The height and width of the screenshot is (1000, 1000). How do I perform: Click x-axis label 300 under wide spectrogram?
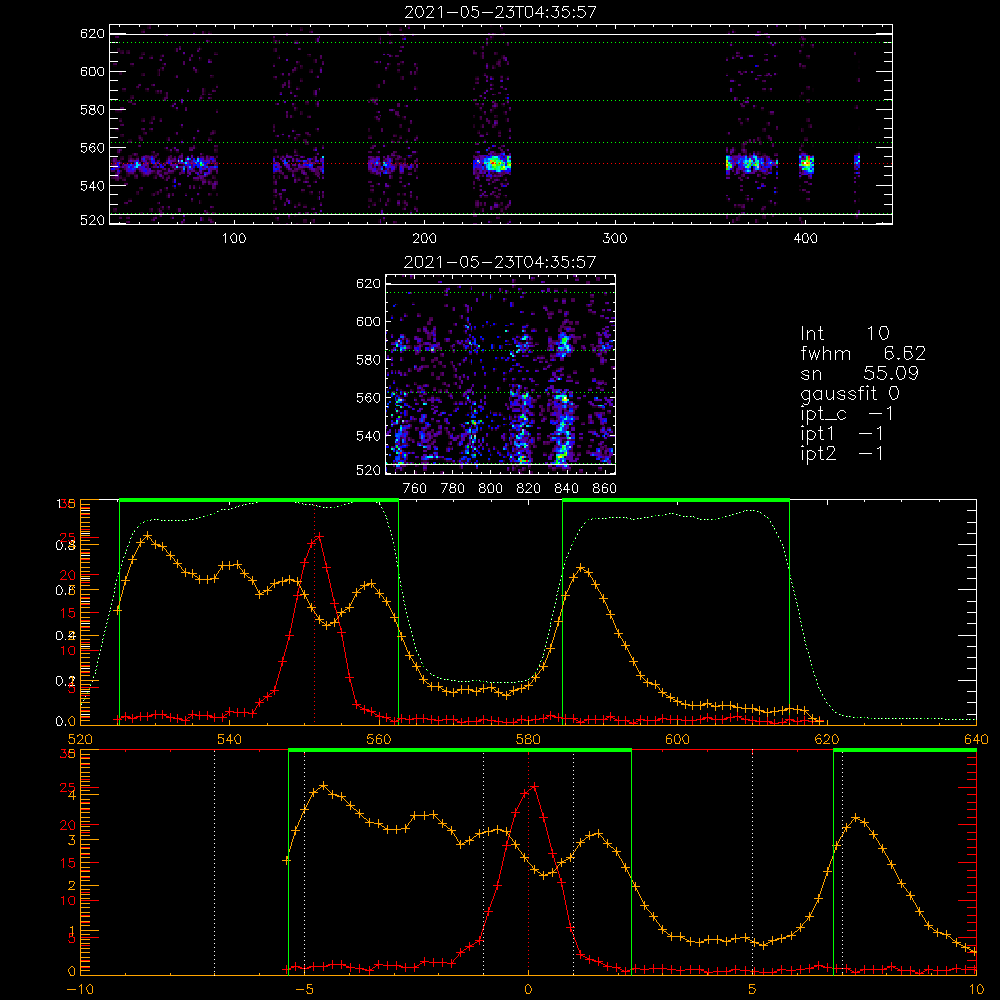(x=615, y=239)
